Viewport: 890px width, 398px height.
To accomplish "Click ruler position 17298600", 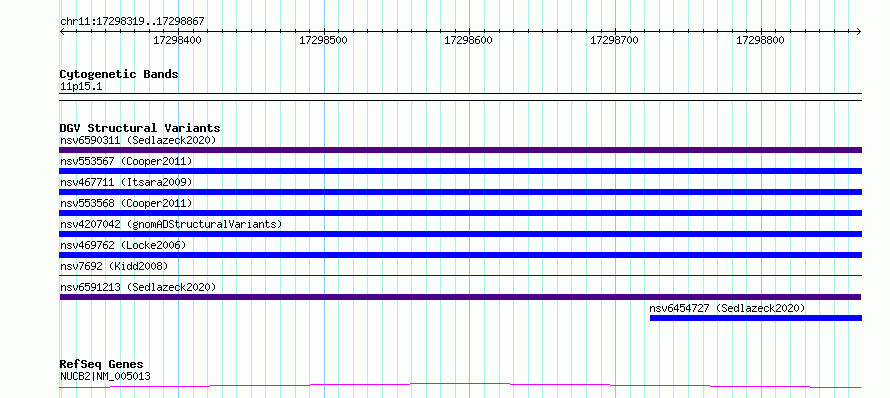I will click(469, 40).
